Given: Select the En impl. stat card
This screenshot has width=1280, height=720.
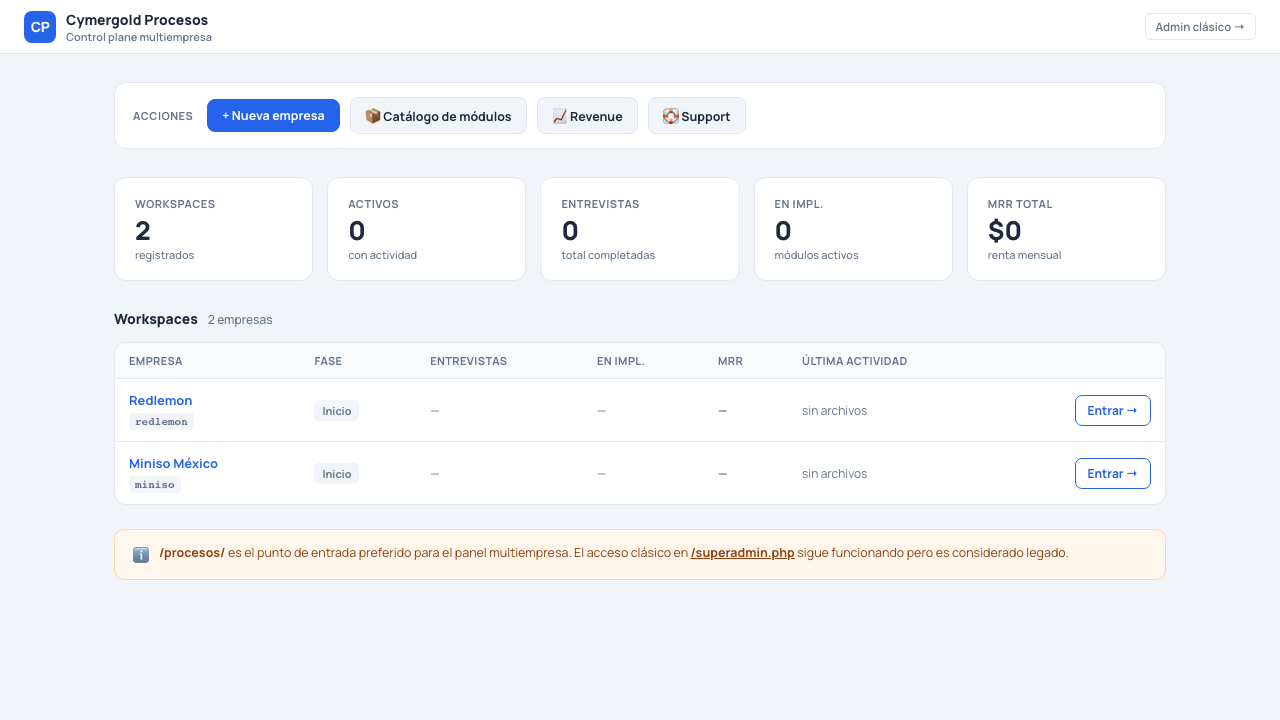Looking at the screenshot, I should (853, 229).
